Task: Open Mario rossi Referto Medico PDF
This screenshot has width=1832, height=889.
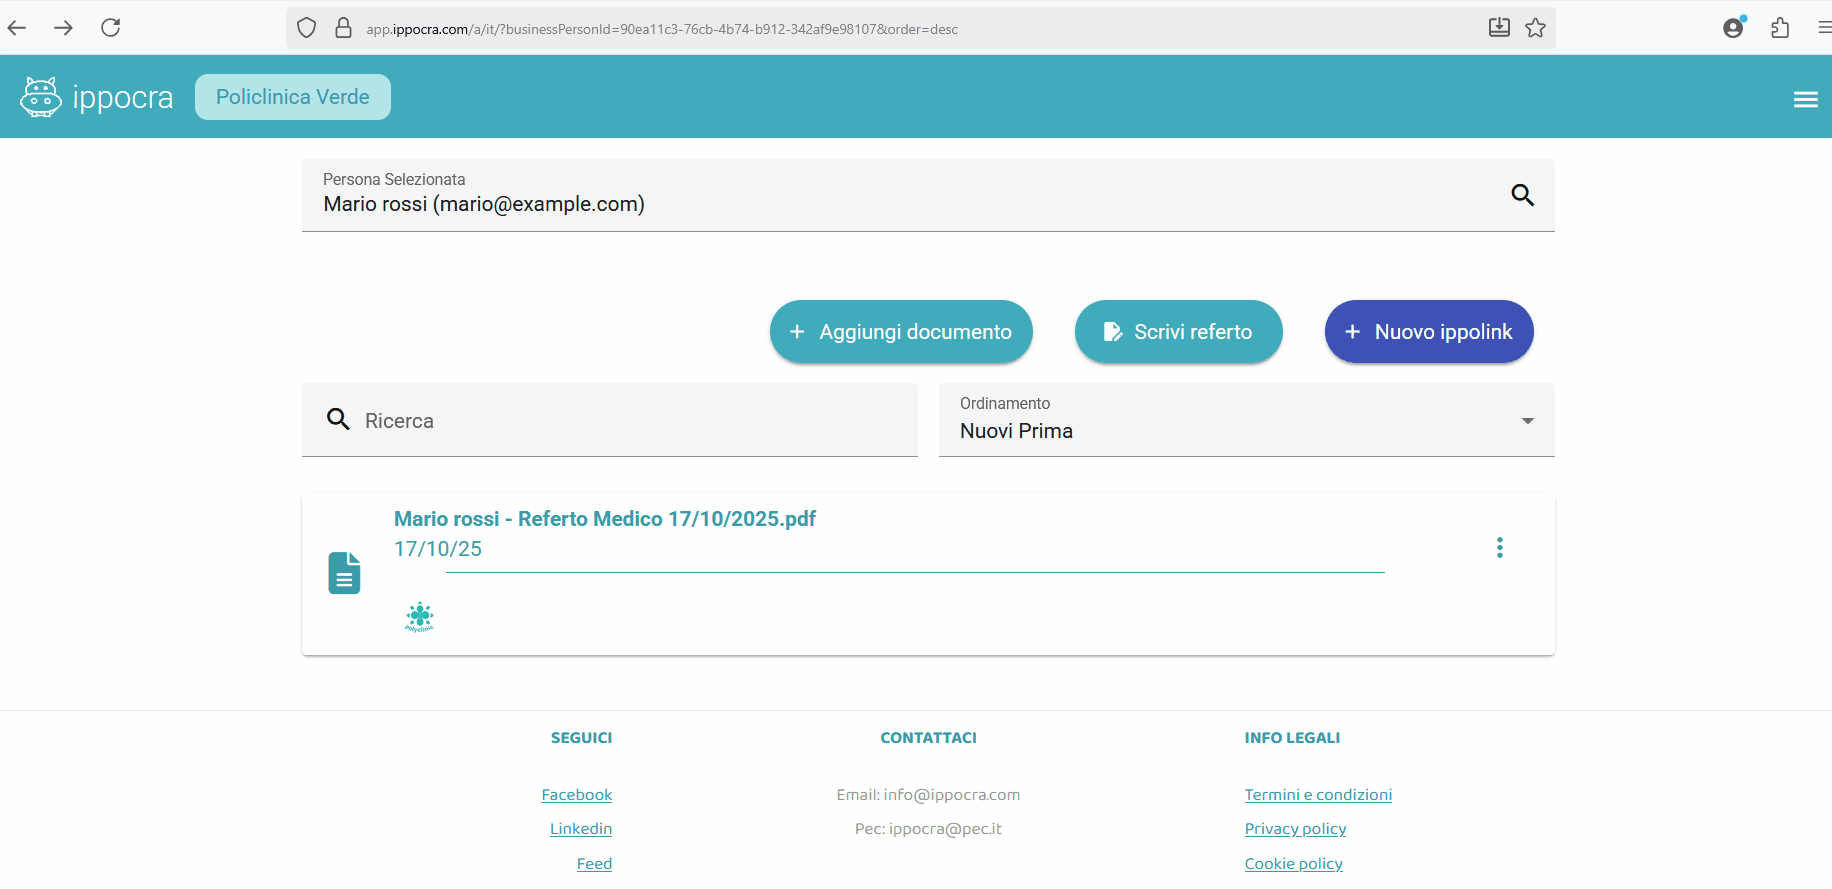Action: (604, 519)
